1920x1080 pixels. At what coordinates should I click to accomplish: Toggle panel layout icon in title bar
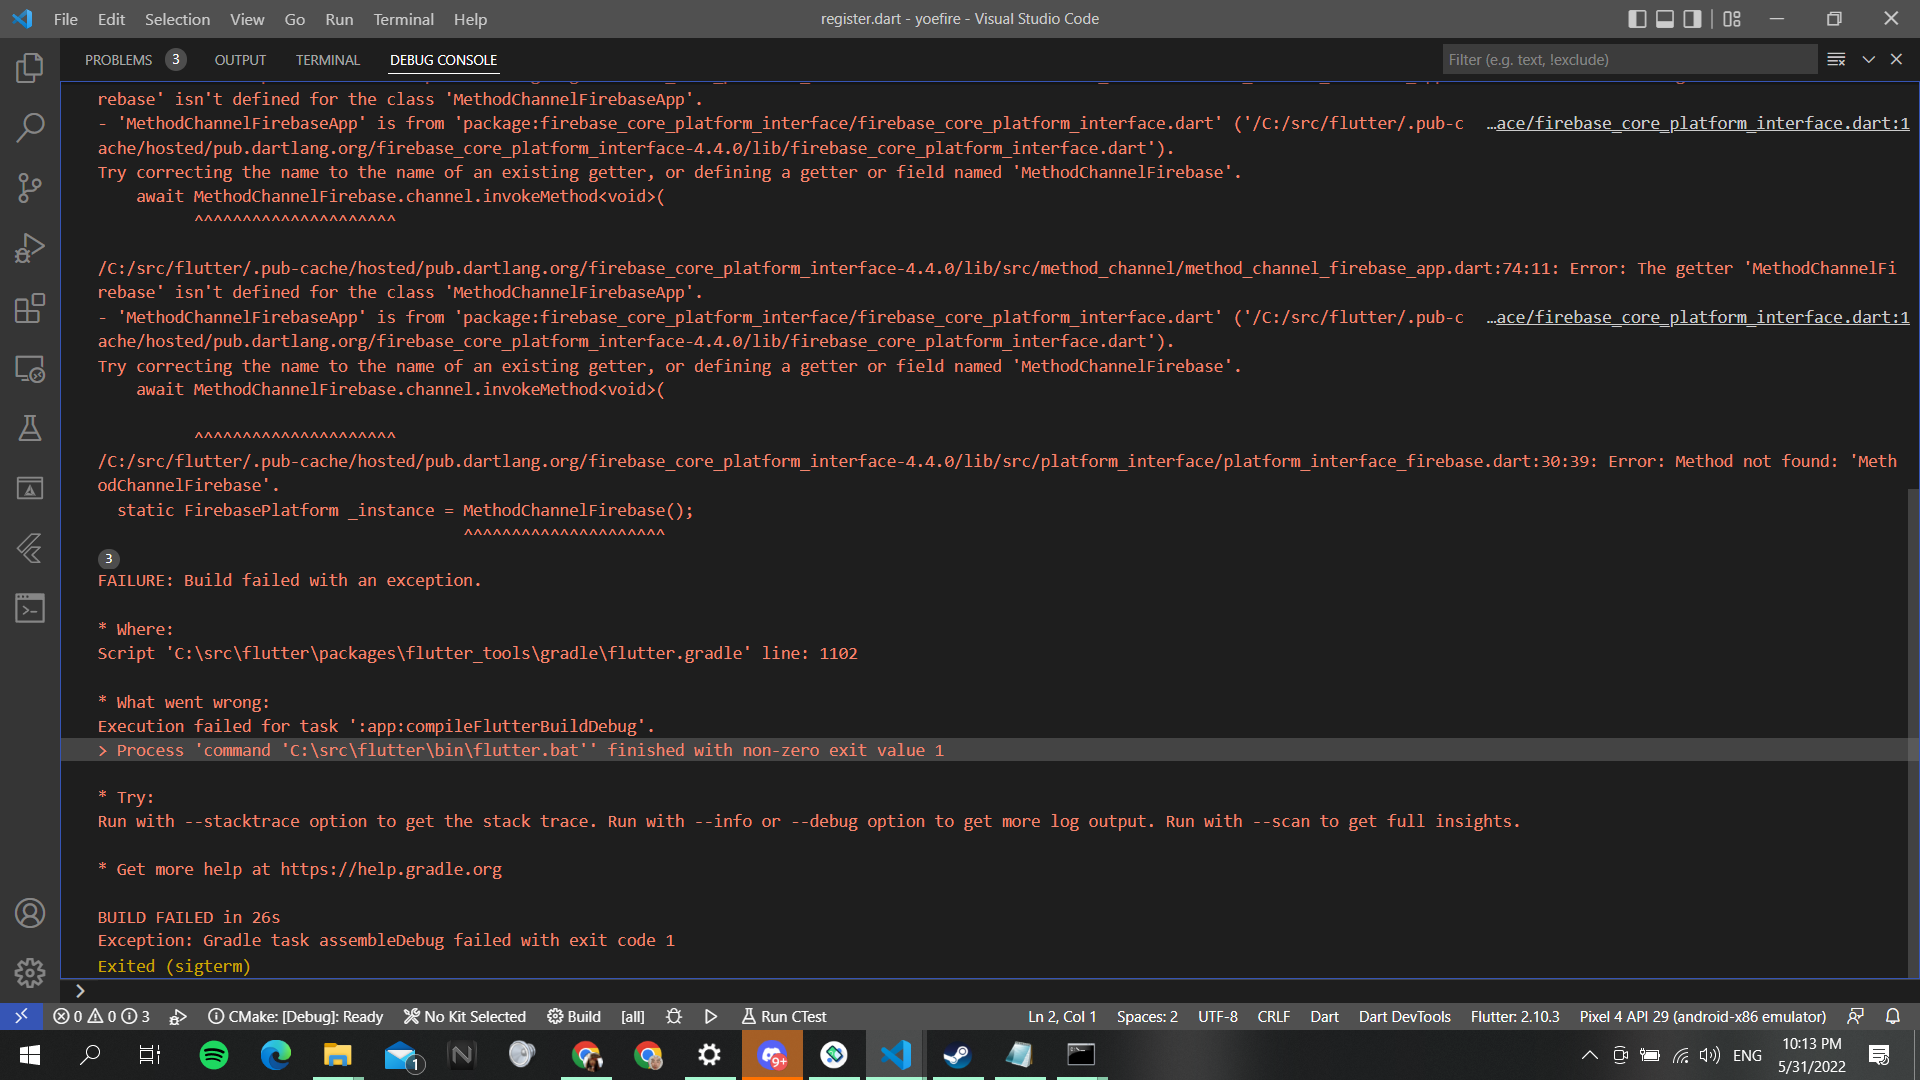pos(1665,19)
